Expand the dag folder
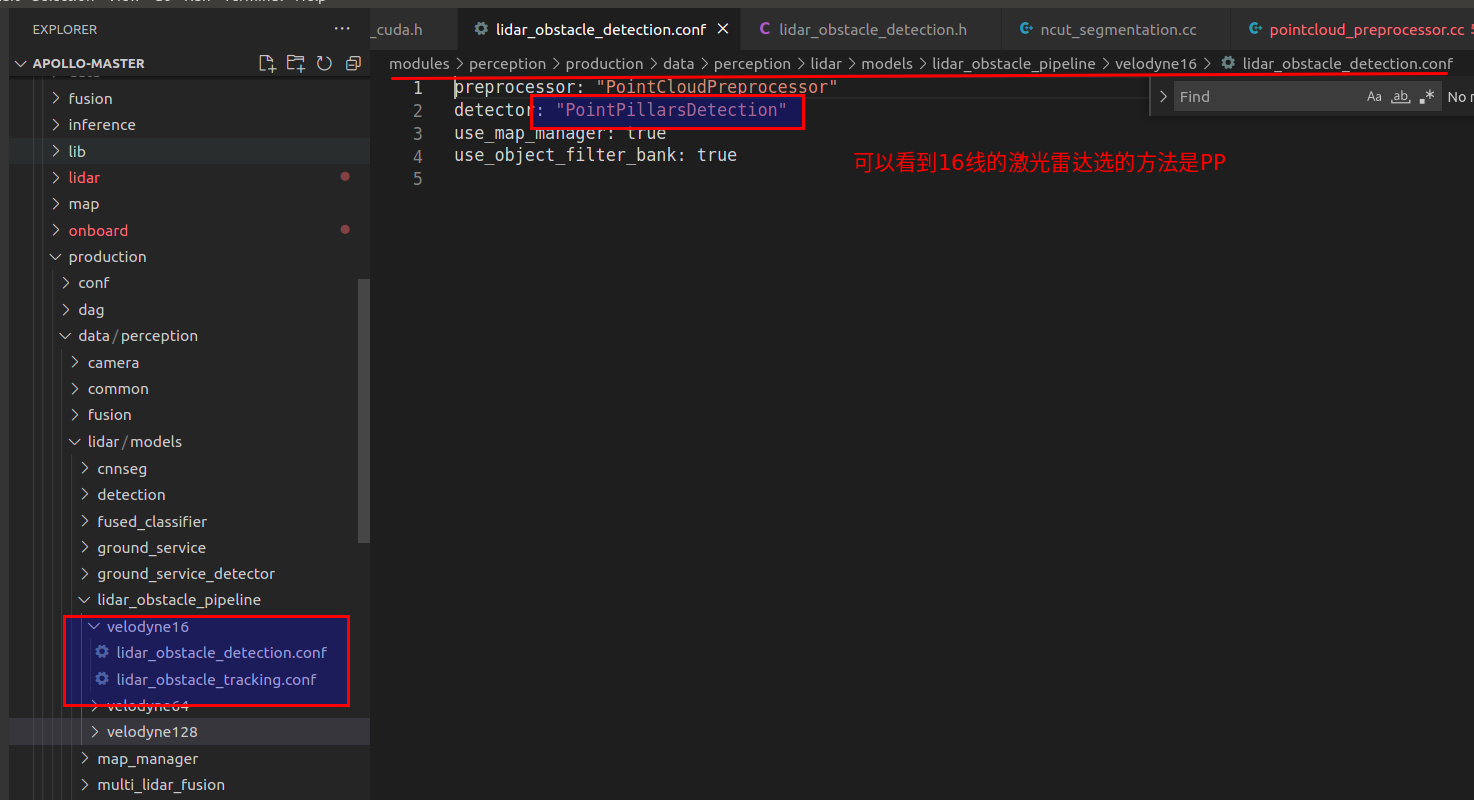The image size is (1474, 800). pos(190,310)
